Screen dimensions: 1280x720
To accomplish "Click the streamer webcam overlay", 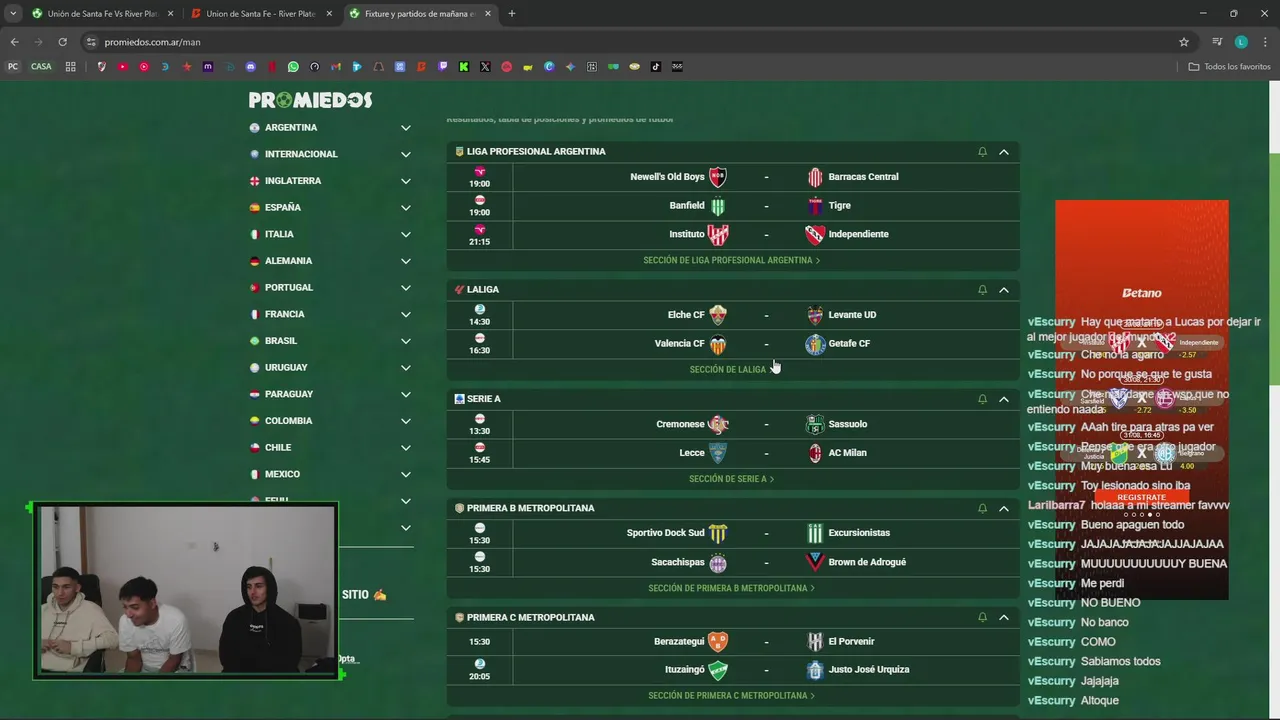I will tap(186, 591).
